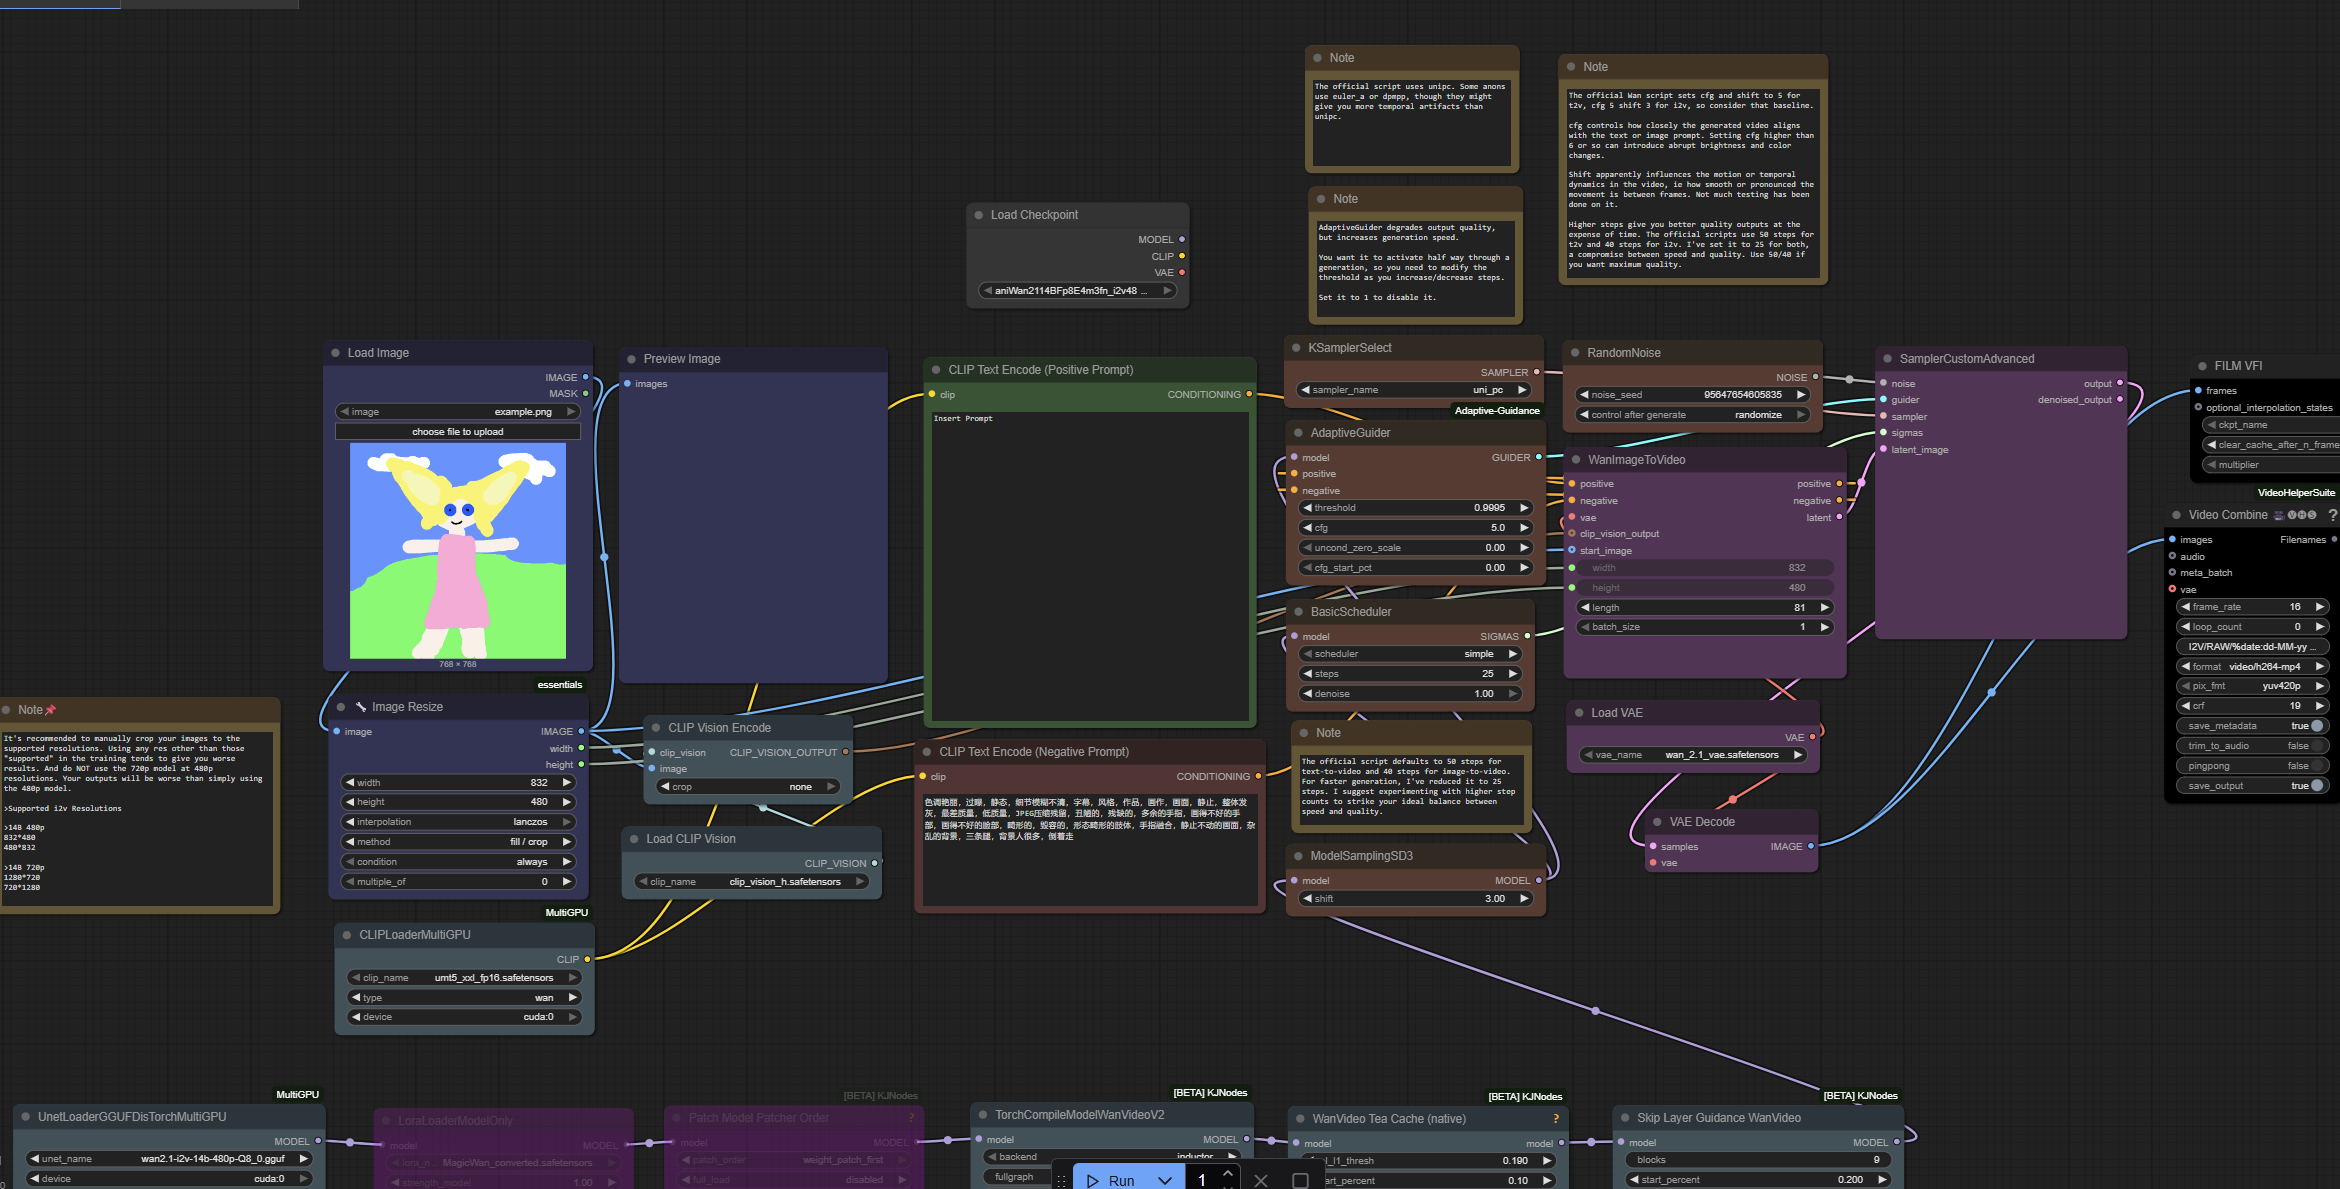
Task: Open unet_name dropdown in UnetLoaderGGUF node
Action: coord(169,1159)
